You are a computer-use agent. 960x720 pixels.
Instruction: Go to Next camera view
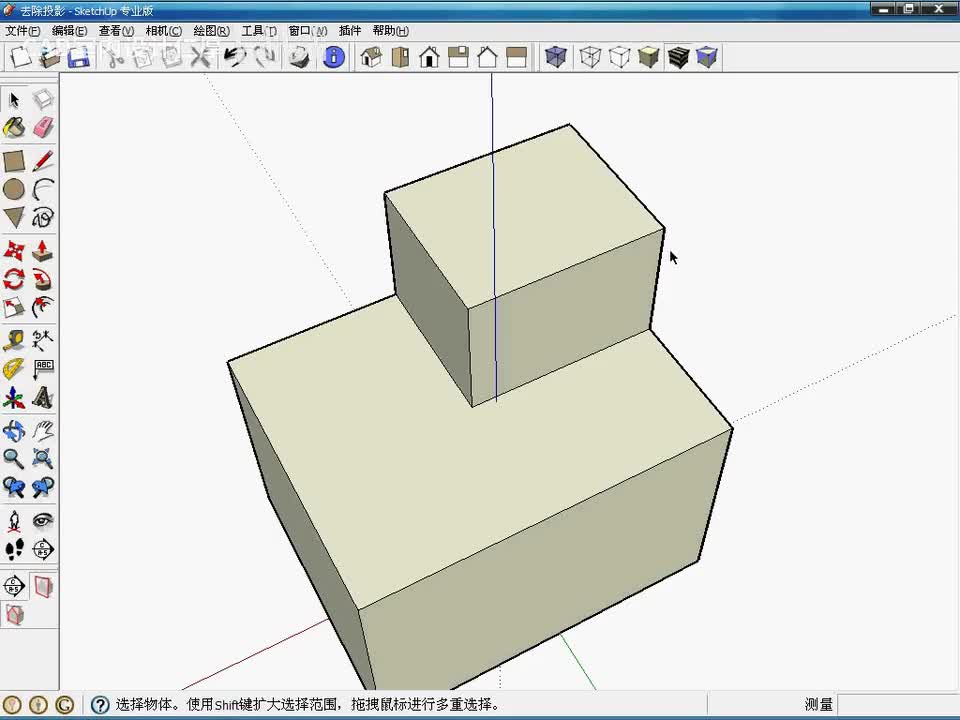coord(43,487)
